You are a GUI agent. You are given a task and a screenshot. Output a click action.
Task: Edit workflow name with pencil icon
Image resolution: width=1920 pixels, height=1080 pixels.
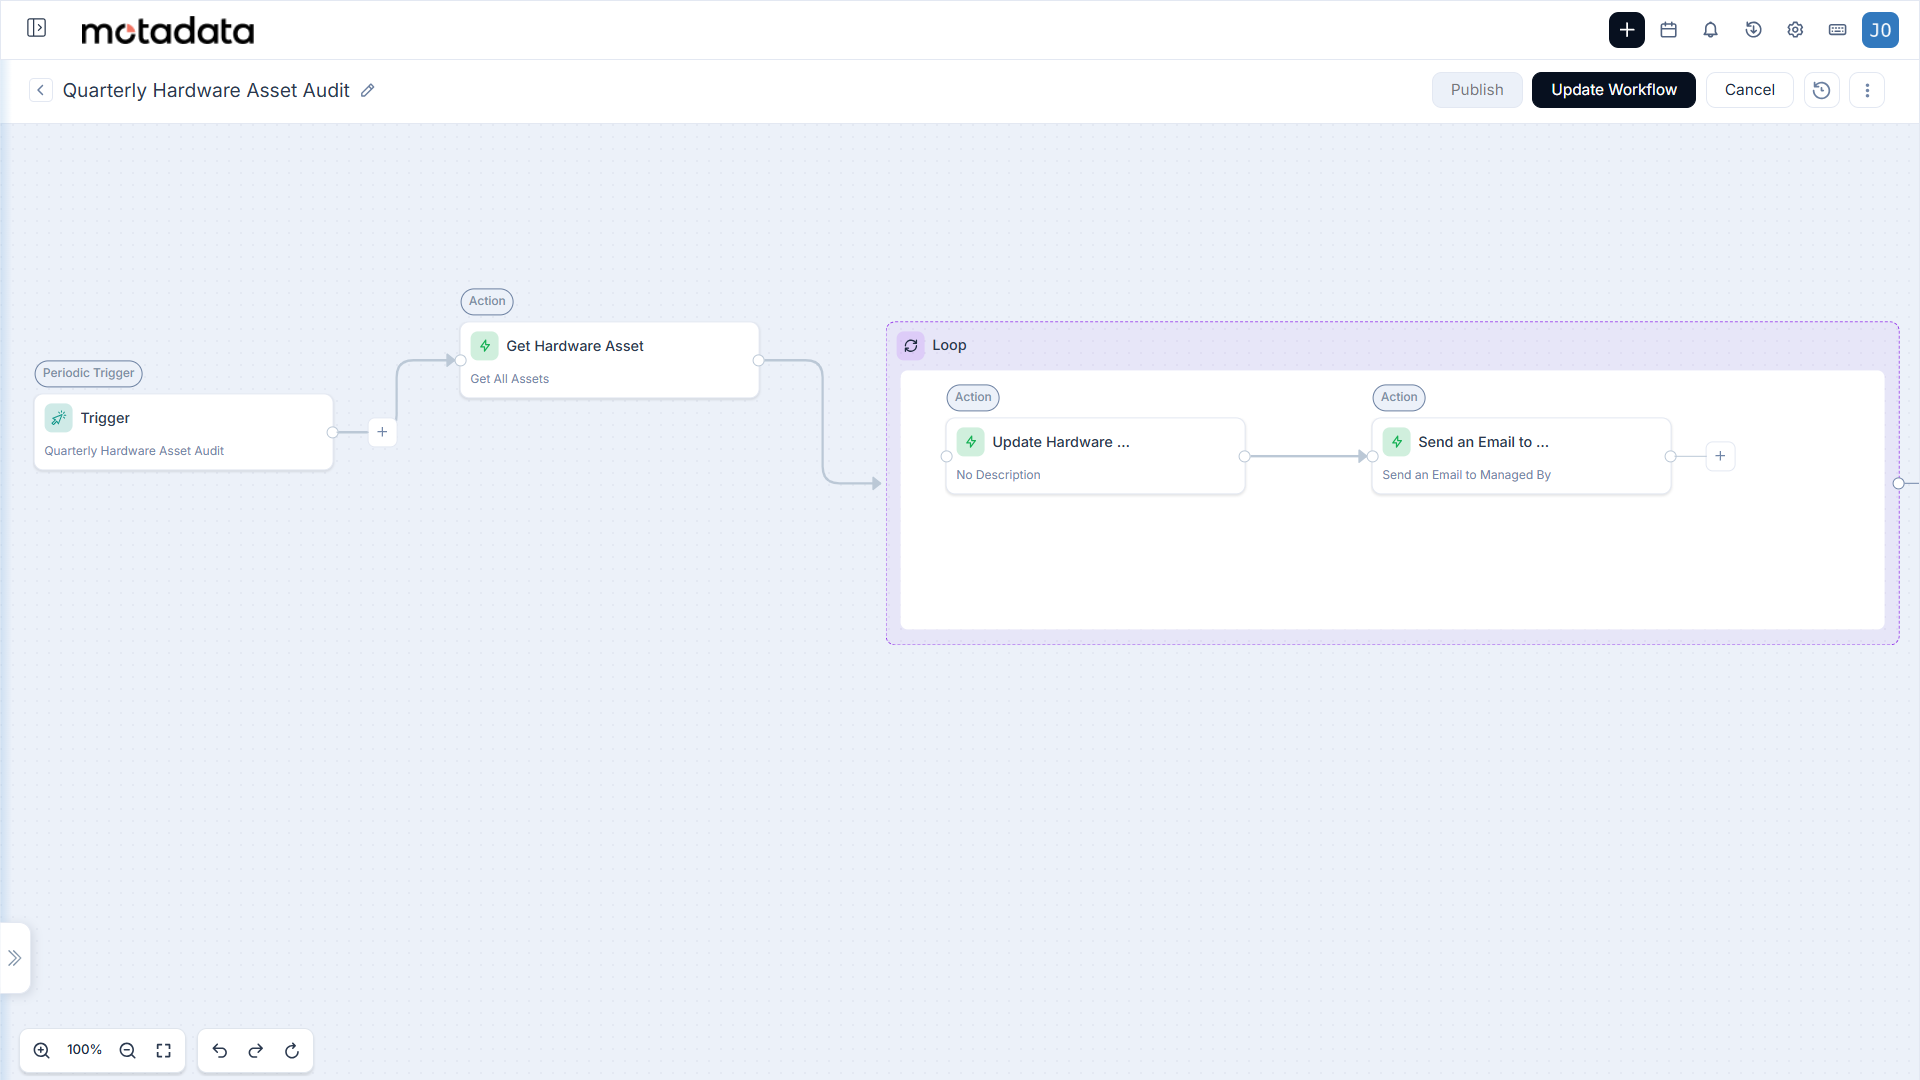[368, 90]
